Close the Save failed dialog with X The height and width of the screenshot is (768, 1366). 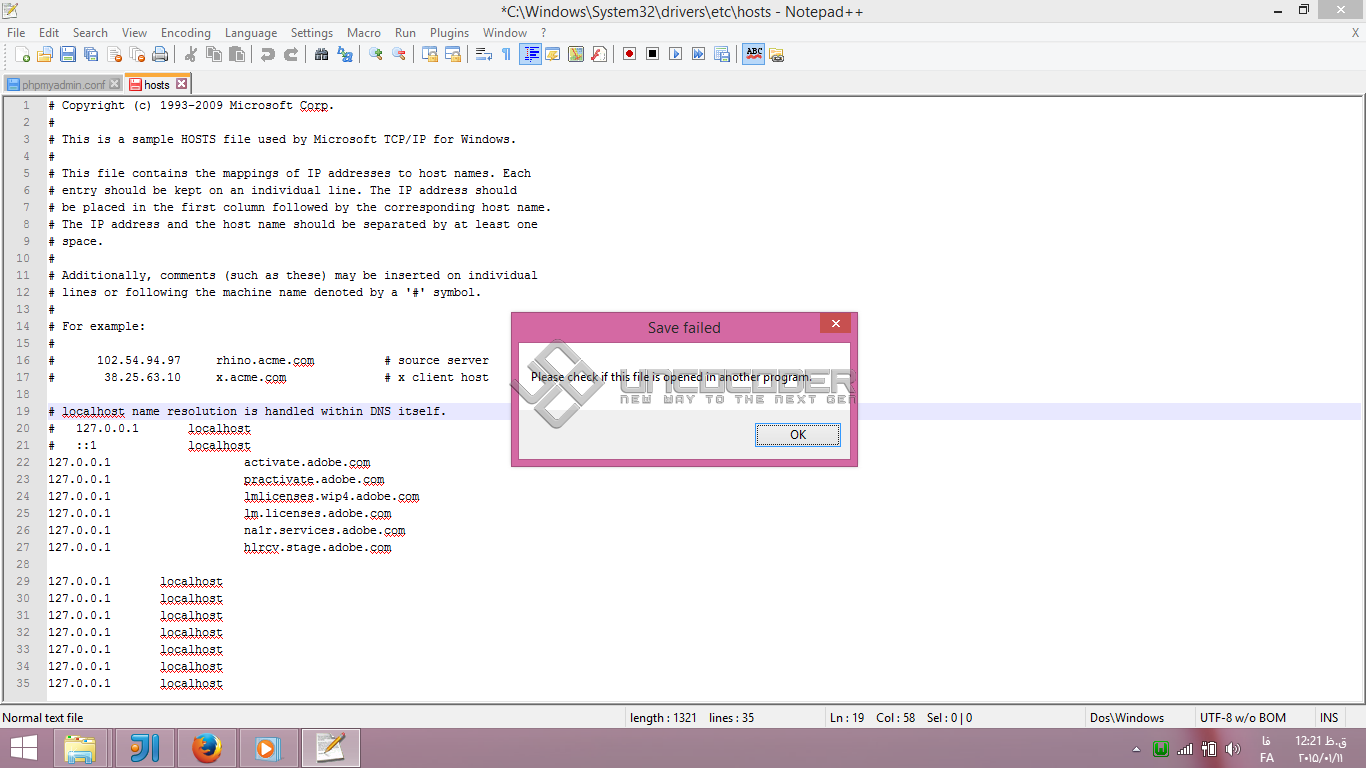[x=835, y=323]
